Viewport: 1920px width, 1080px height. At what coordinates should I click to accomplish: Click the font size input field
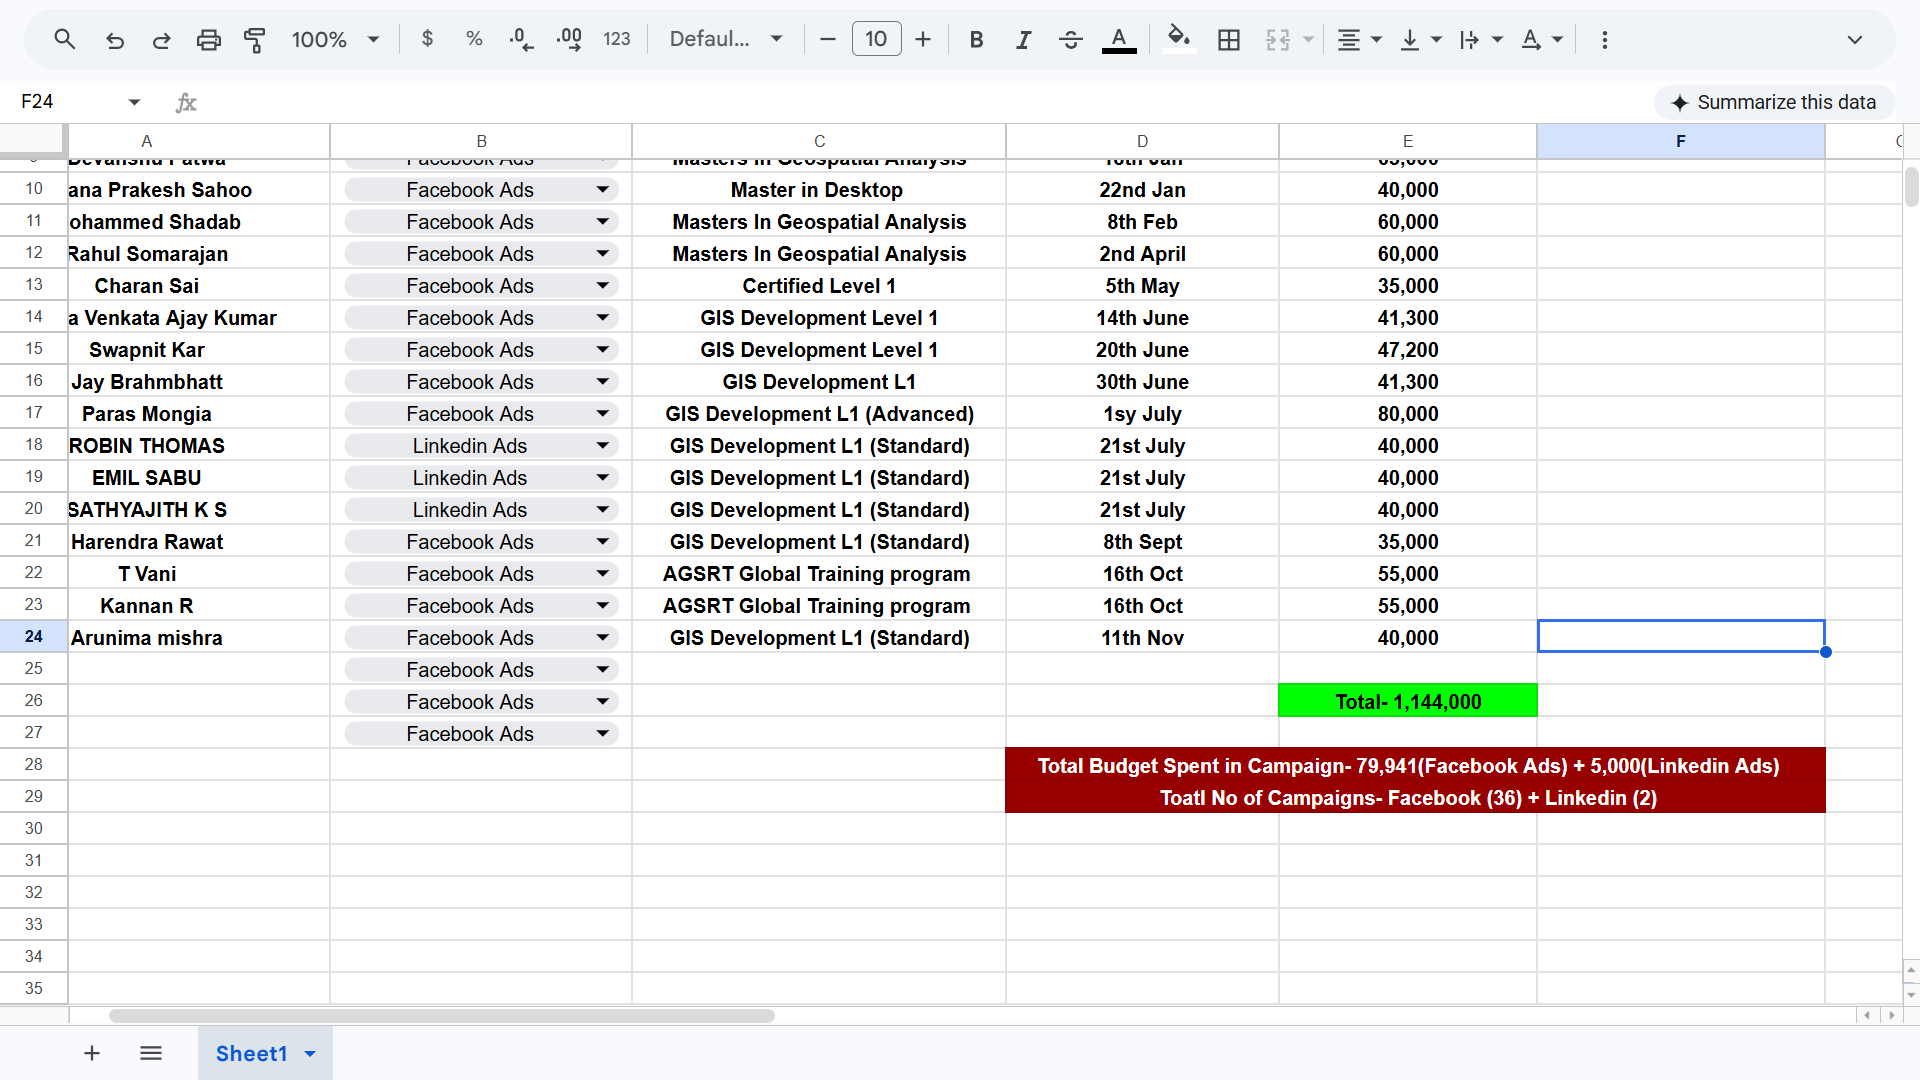tap(876, 39)
